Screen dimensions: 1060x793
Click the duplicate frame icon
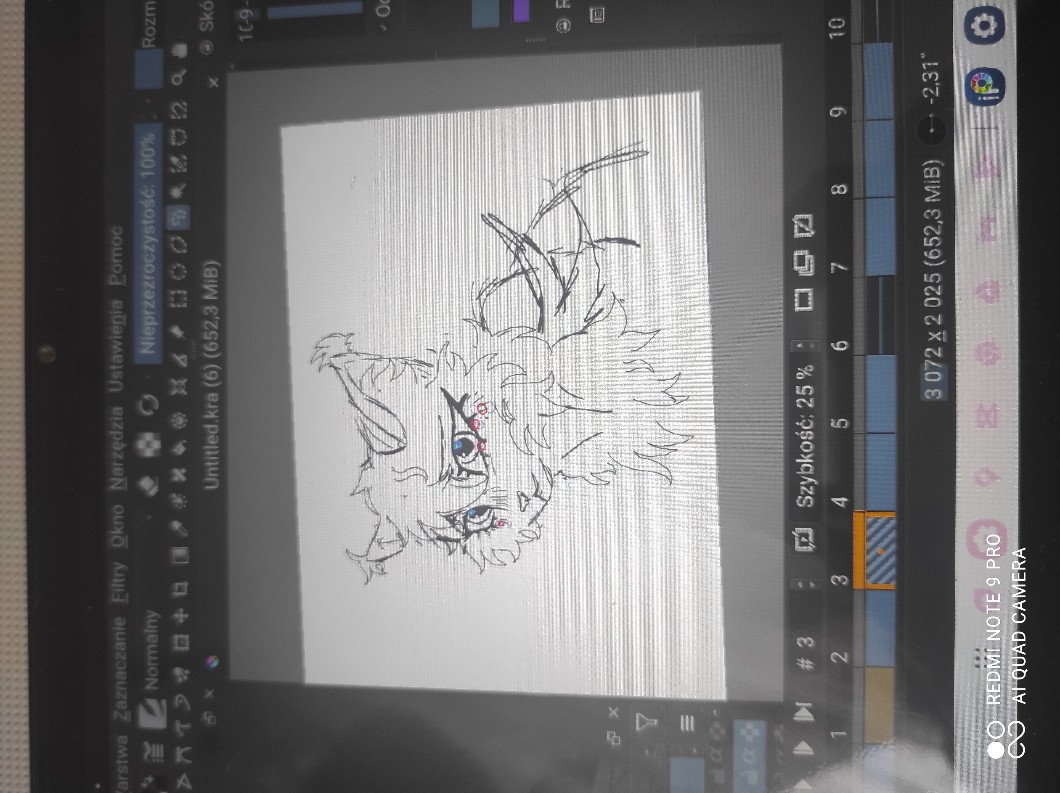pos(803,262)
